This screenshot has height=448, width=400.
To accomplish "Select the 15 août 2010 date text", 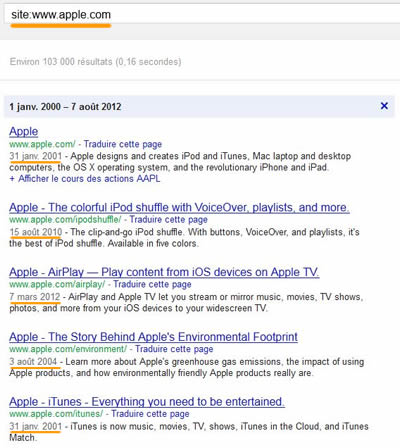I will (36, 232).
